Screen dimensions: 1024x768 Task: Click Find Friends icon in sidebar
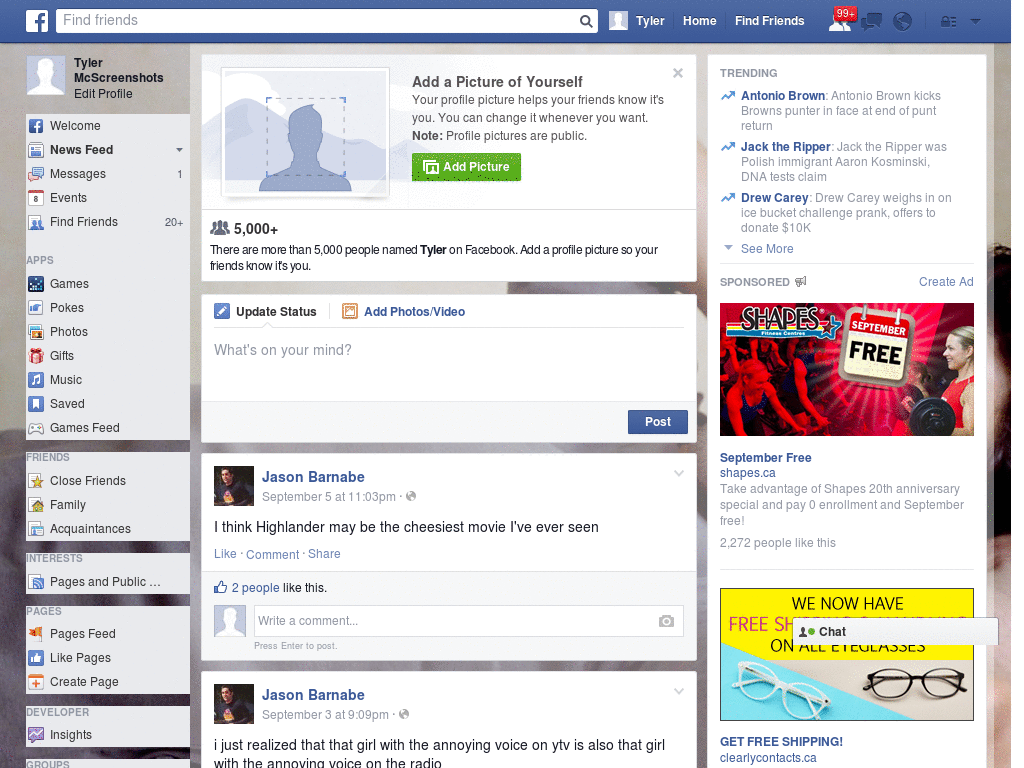click(36, 222)
